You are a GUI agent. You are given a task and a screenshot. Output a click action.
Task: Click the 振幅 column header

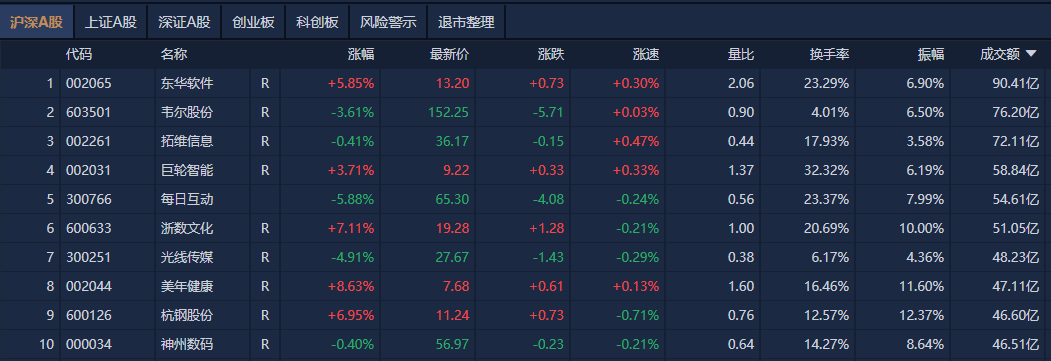pos(931,54)
